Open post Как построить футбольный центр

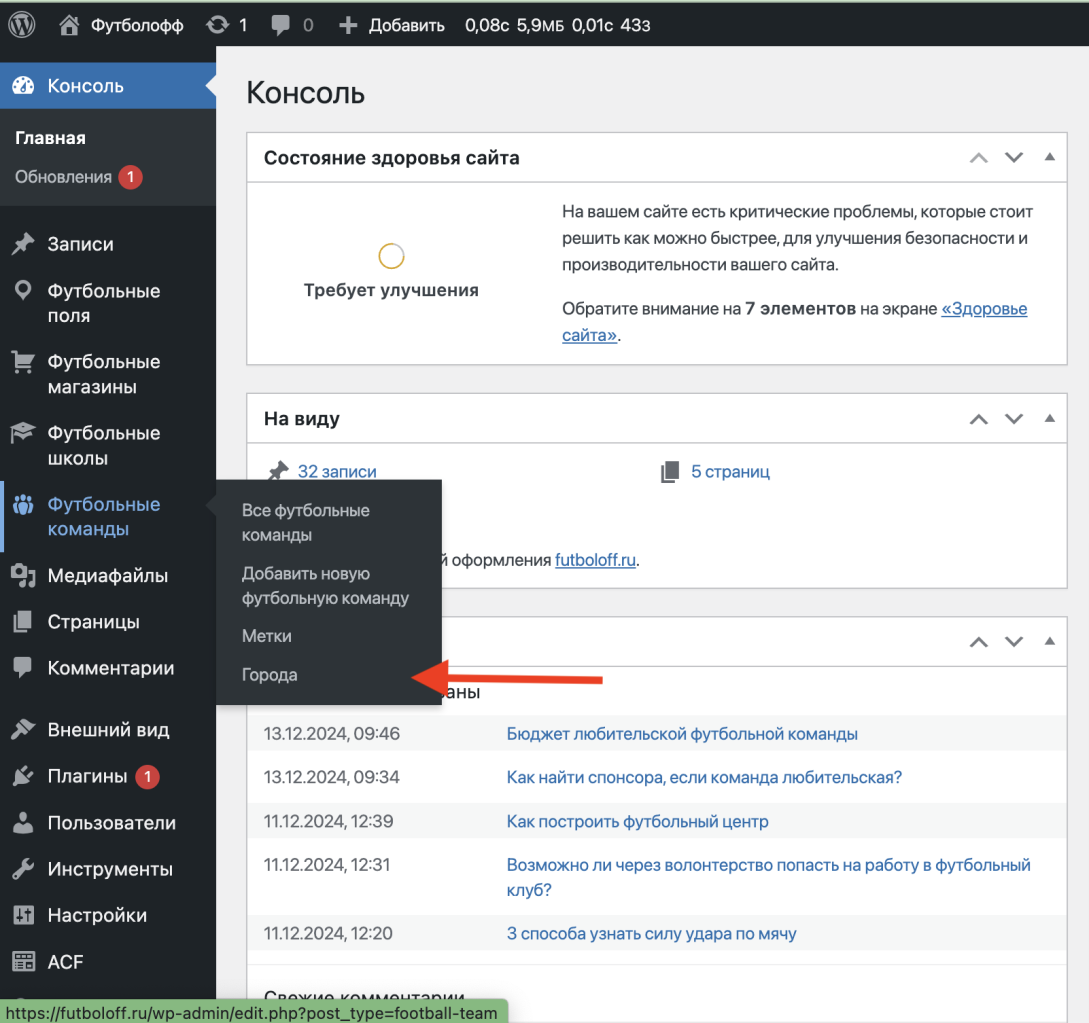[x=637, y=821]
